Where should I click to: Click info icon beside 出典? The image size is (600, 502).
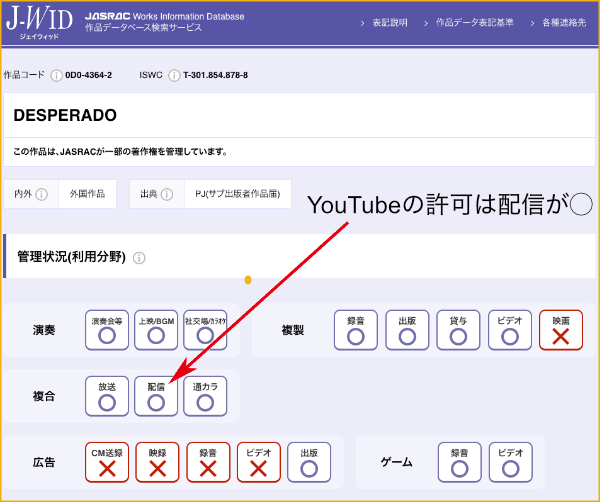pos(167,194)
